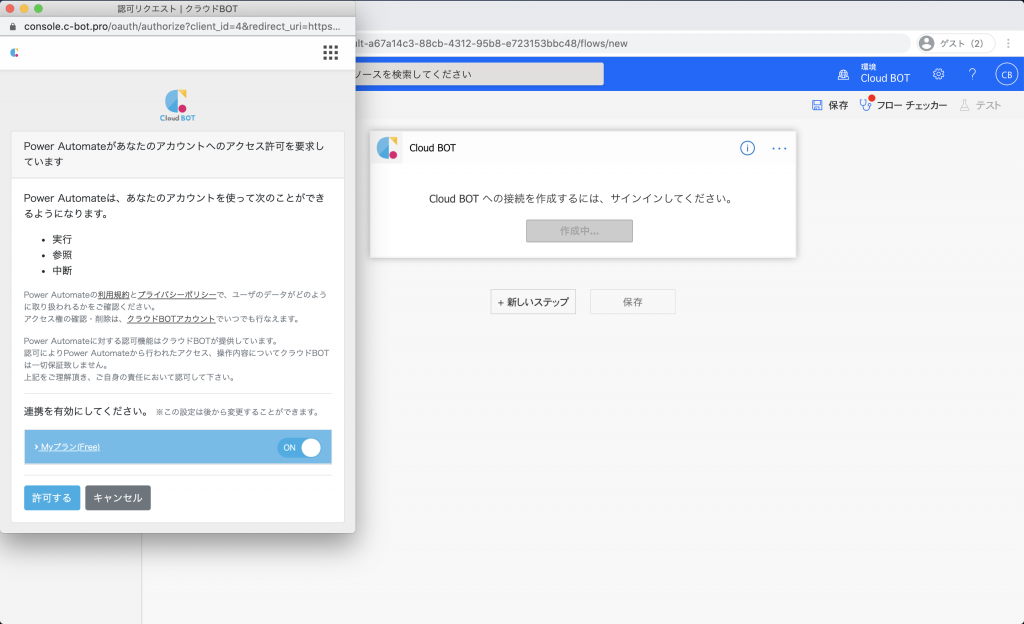This screenshot has width=1024, height=624.
Task: Click the info icon on Cloud BOT card
Action: click(747, 148)
